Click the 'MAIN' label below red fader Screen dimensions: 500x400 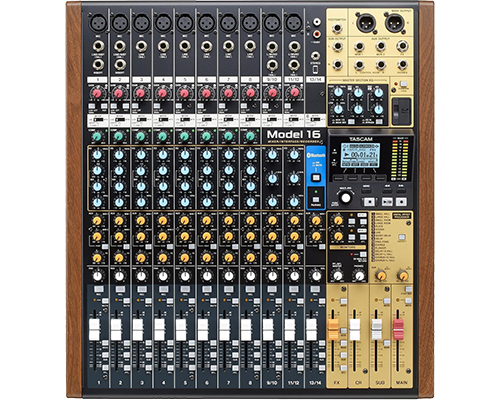tap(402, 382)
